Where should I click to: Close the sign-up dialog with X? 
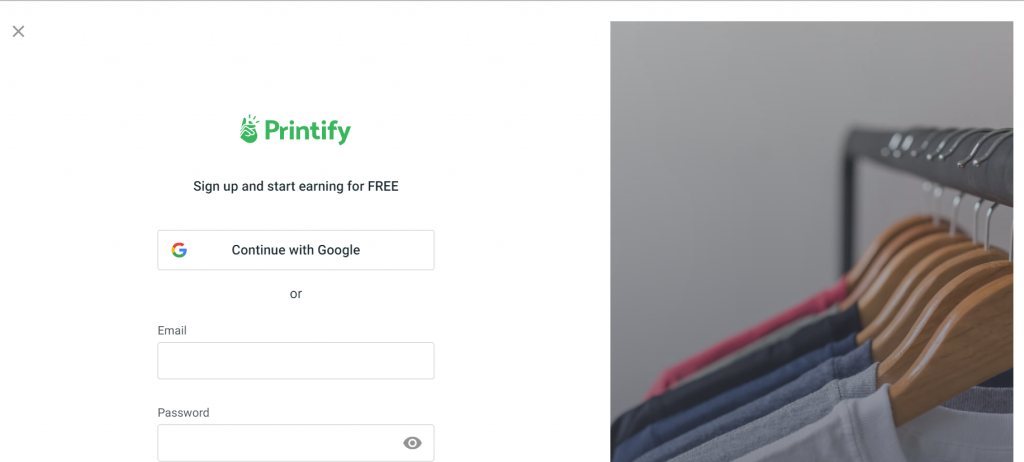pyautogui.click(x=18, y=31)
